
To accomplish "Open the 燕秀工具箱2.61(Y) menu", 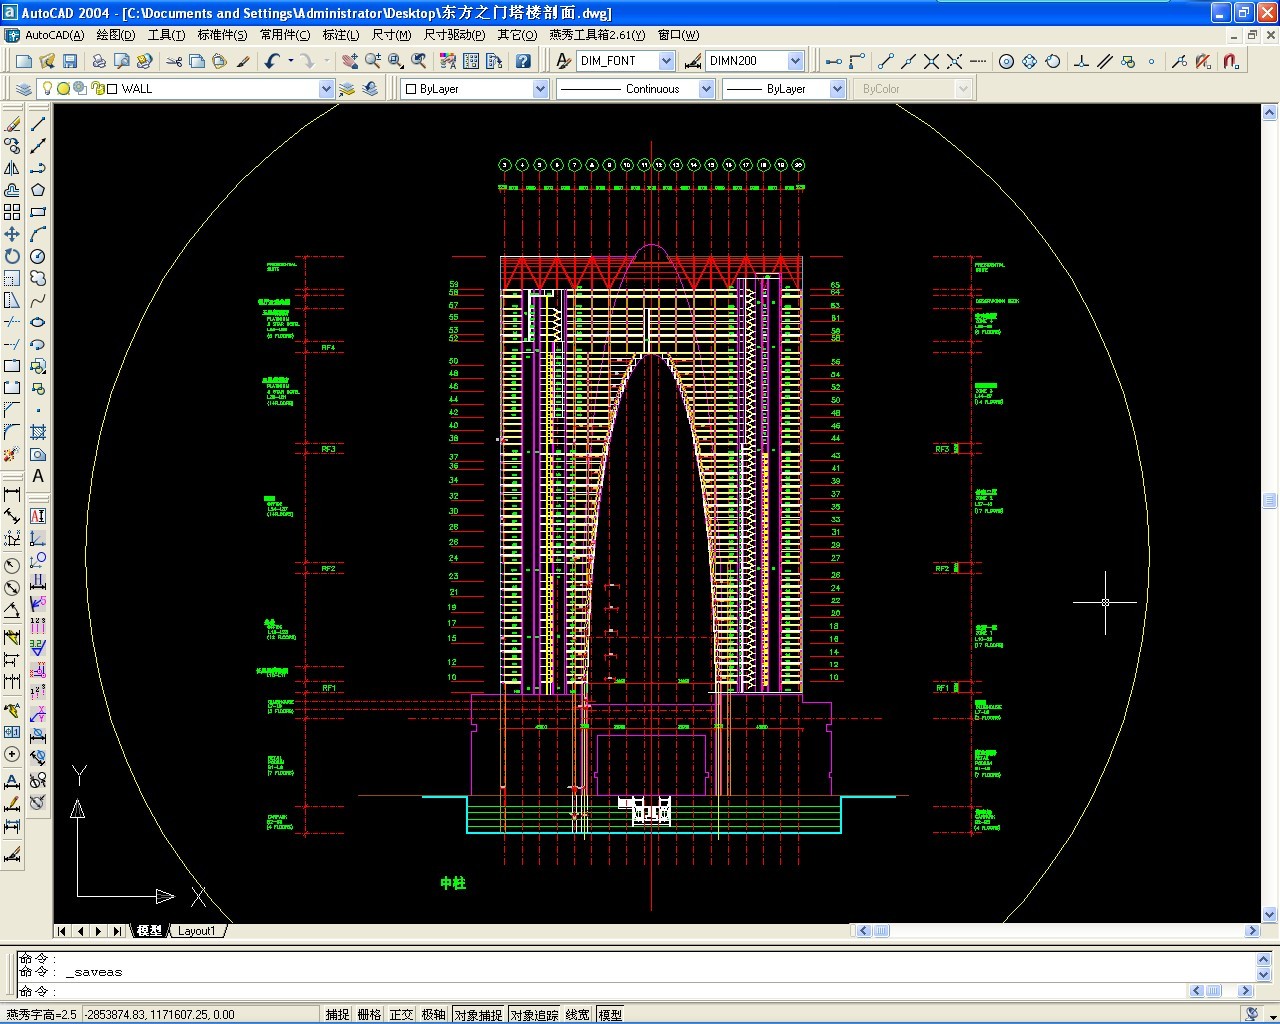I will click(x=597, y=35).
